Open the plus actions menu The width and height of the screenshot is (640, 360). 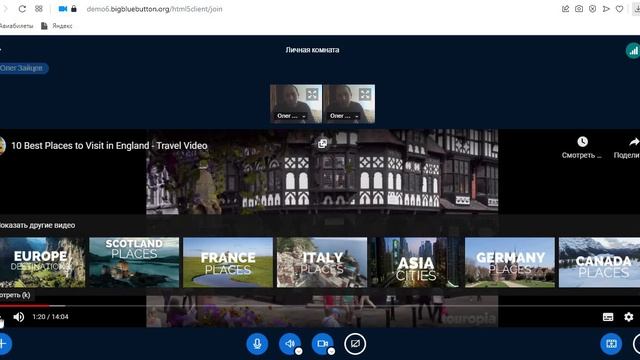(3, 344)
